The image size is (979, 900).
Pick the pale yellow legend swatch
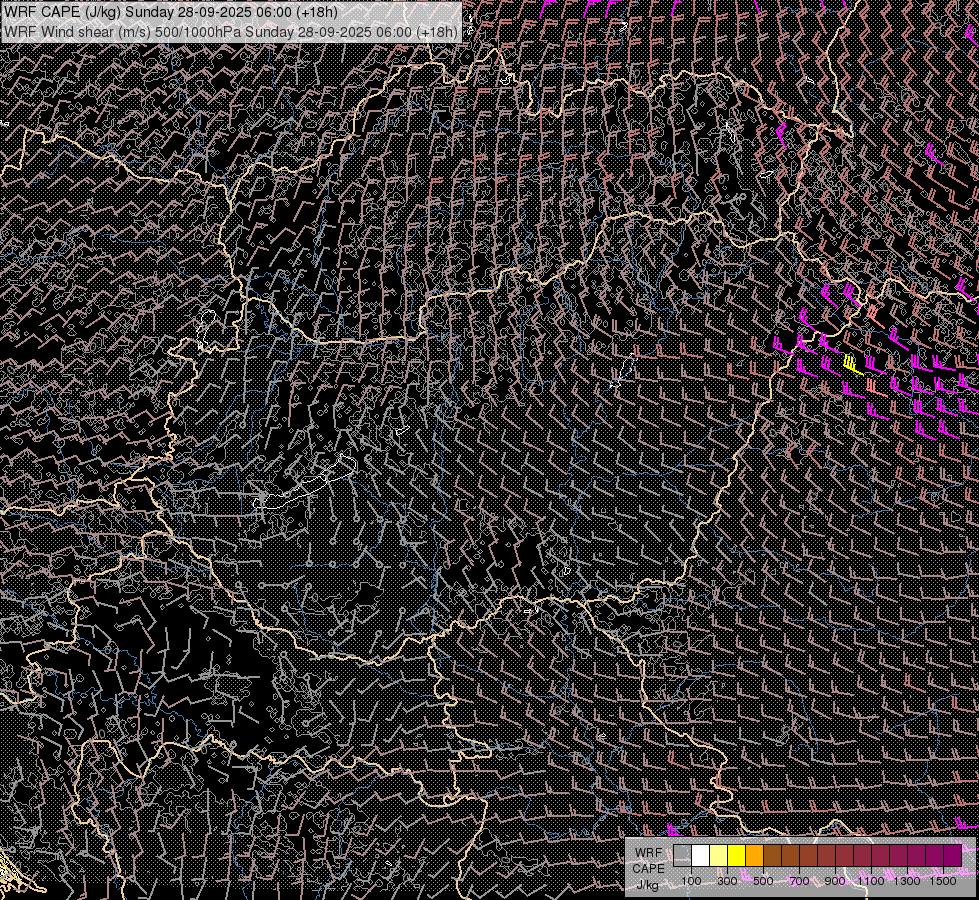click(x=718, y=855)
